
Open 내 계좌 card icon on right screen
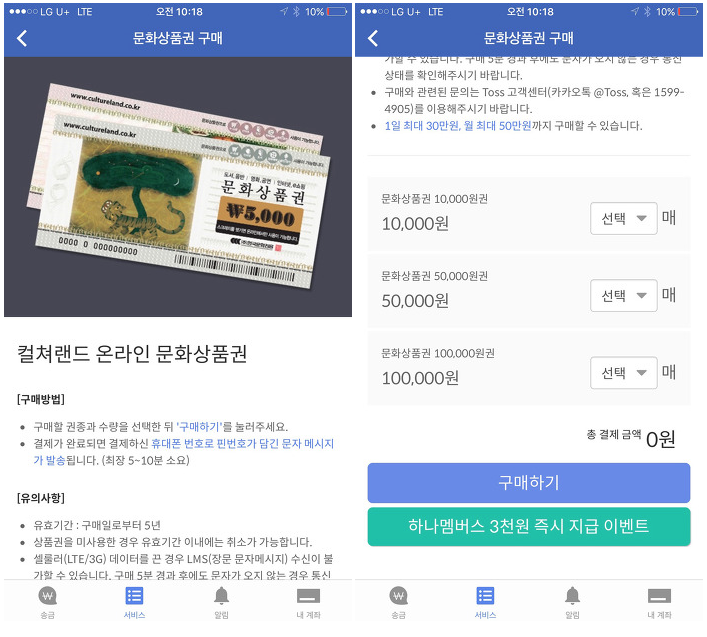pyautogui.click(x=659, y=596)
